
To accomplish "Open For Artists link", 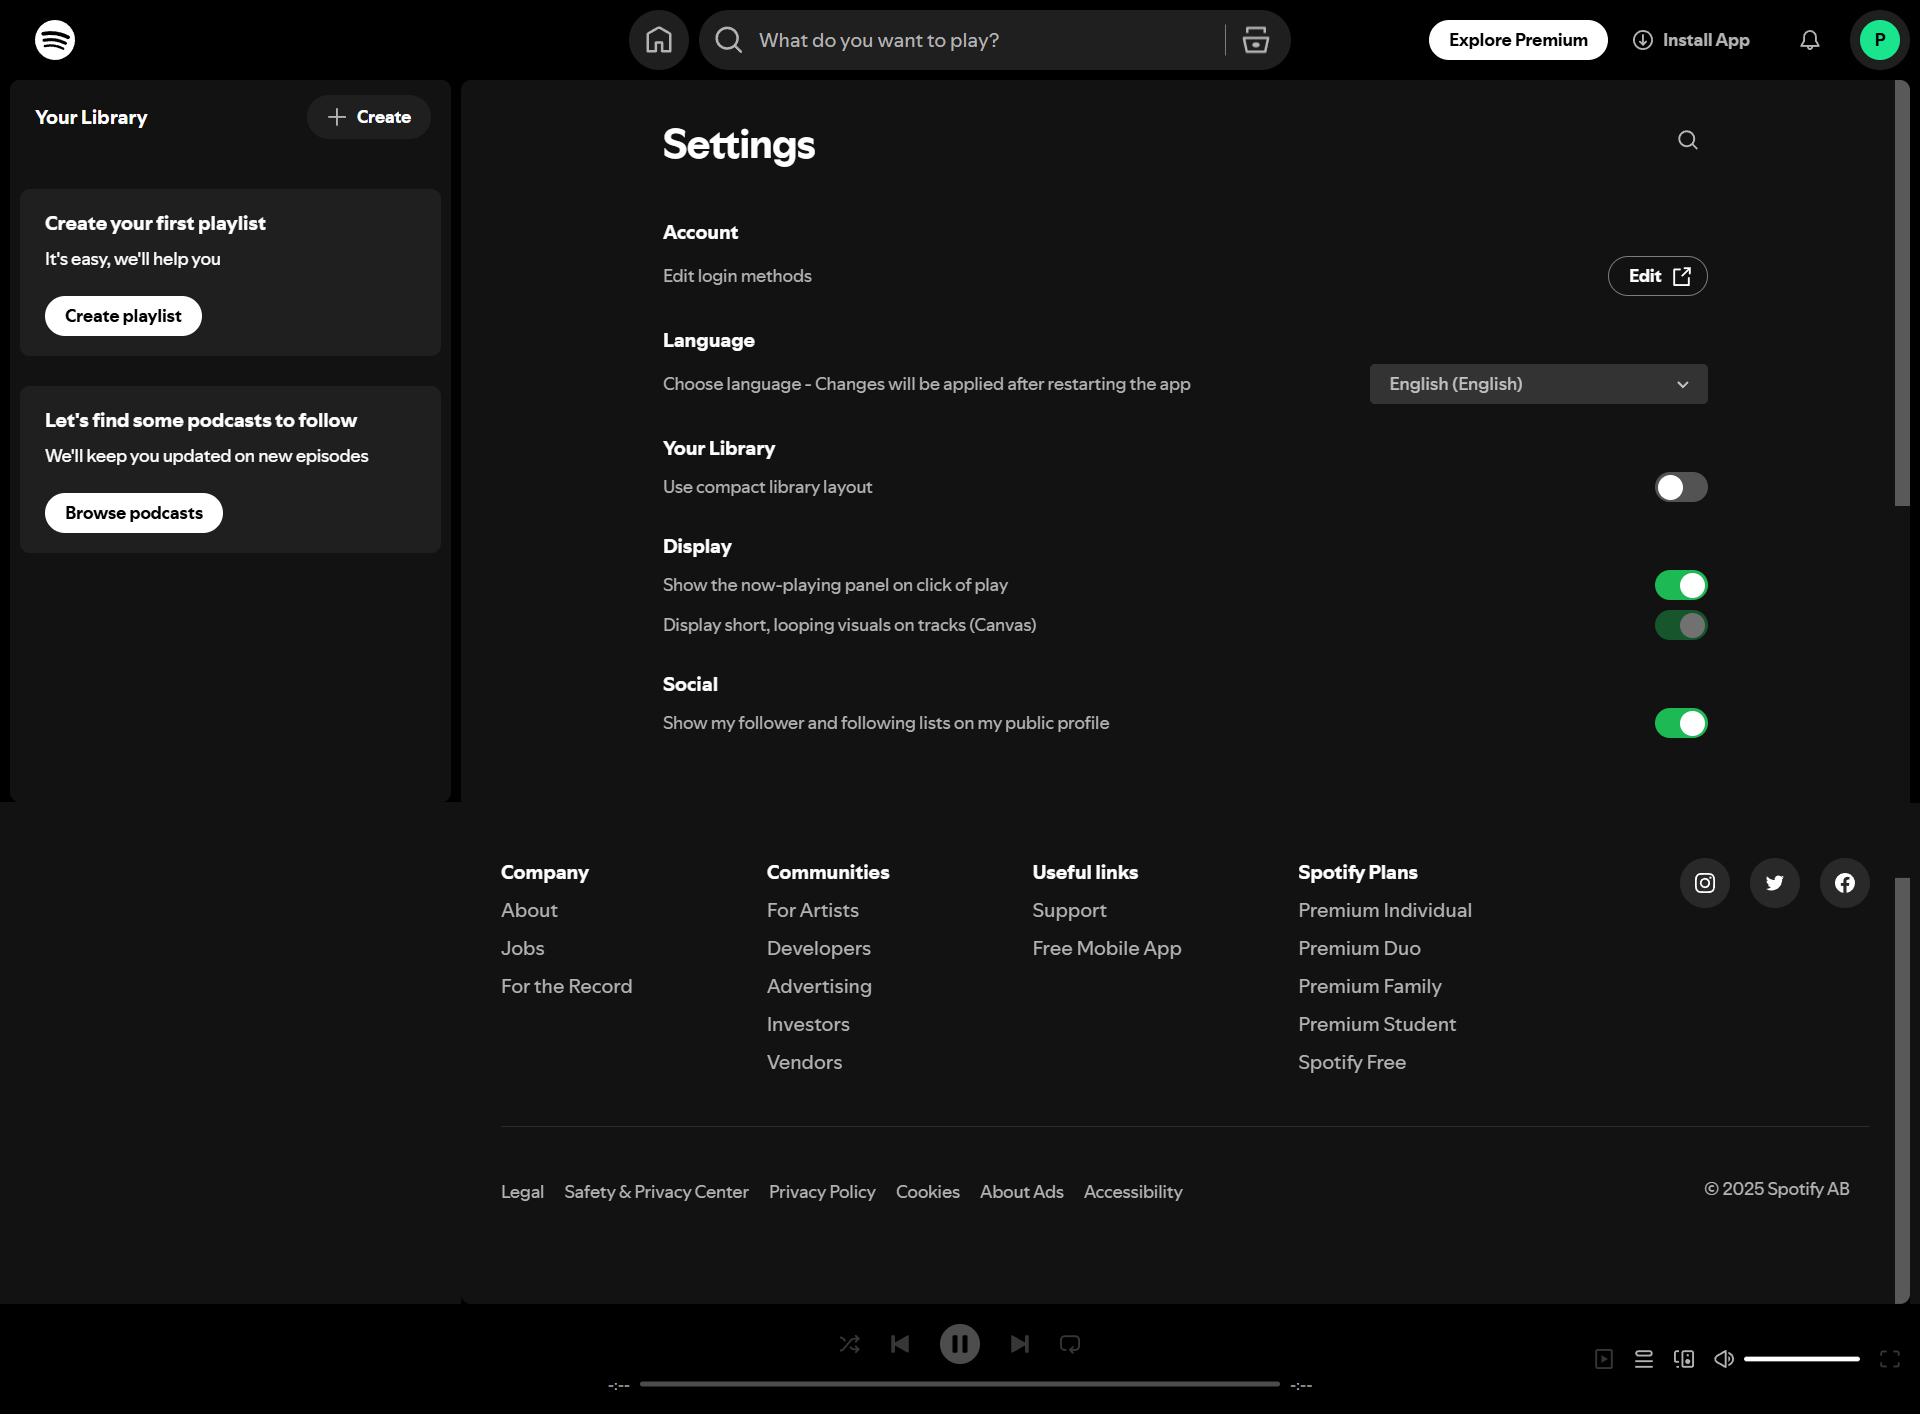I will point(812,910).
